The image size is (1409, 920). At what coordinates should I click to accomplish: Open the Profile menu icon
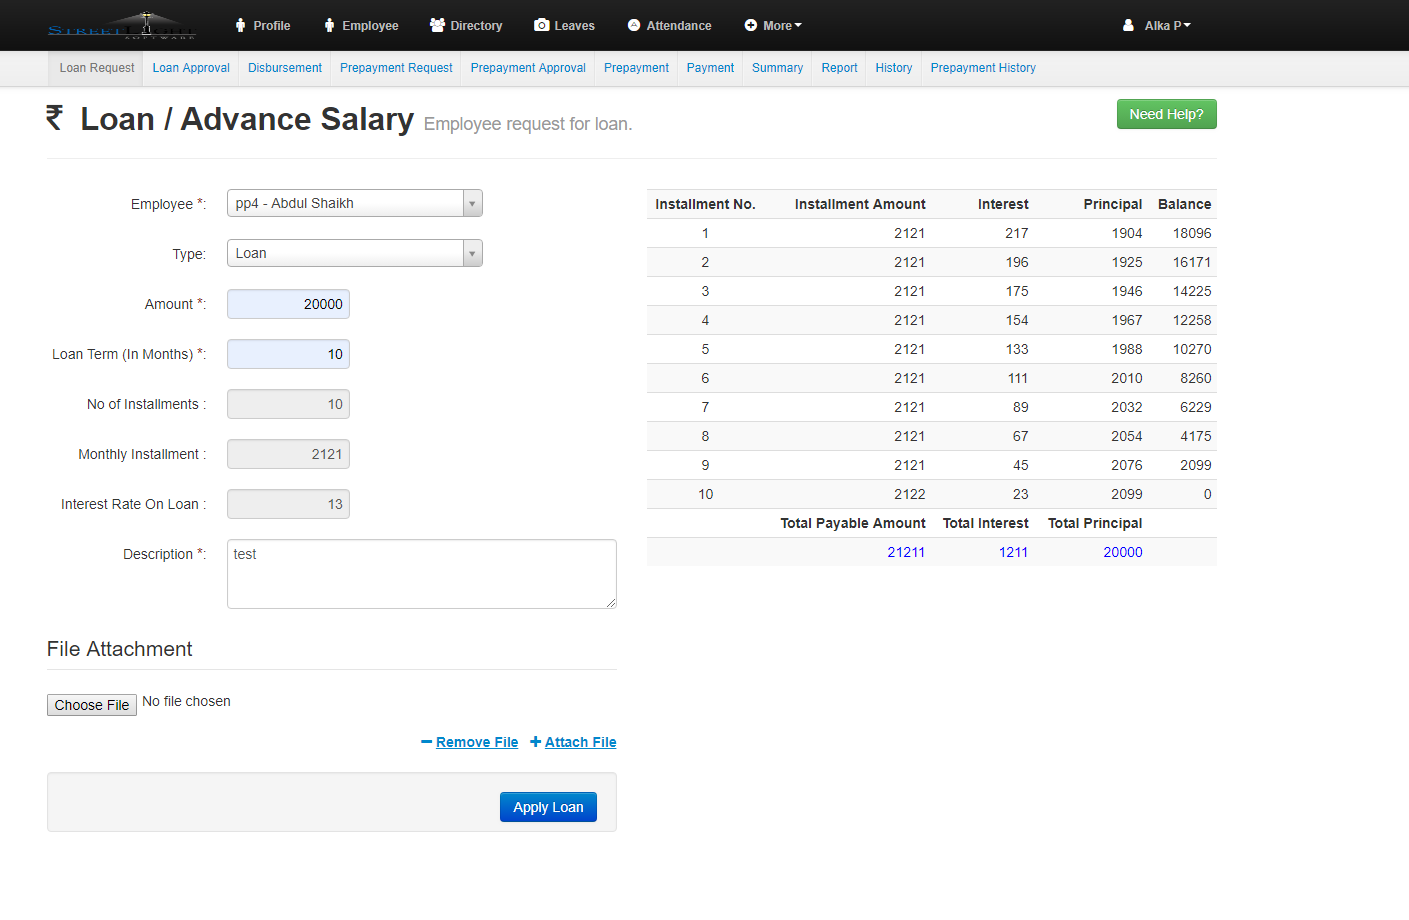[240, 26]
